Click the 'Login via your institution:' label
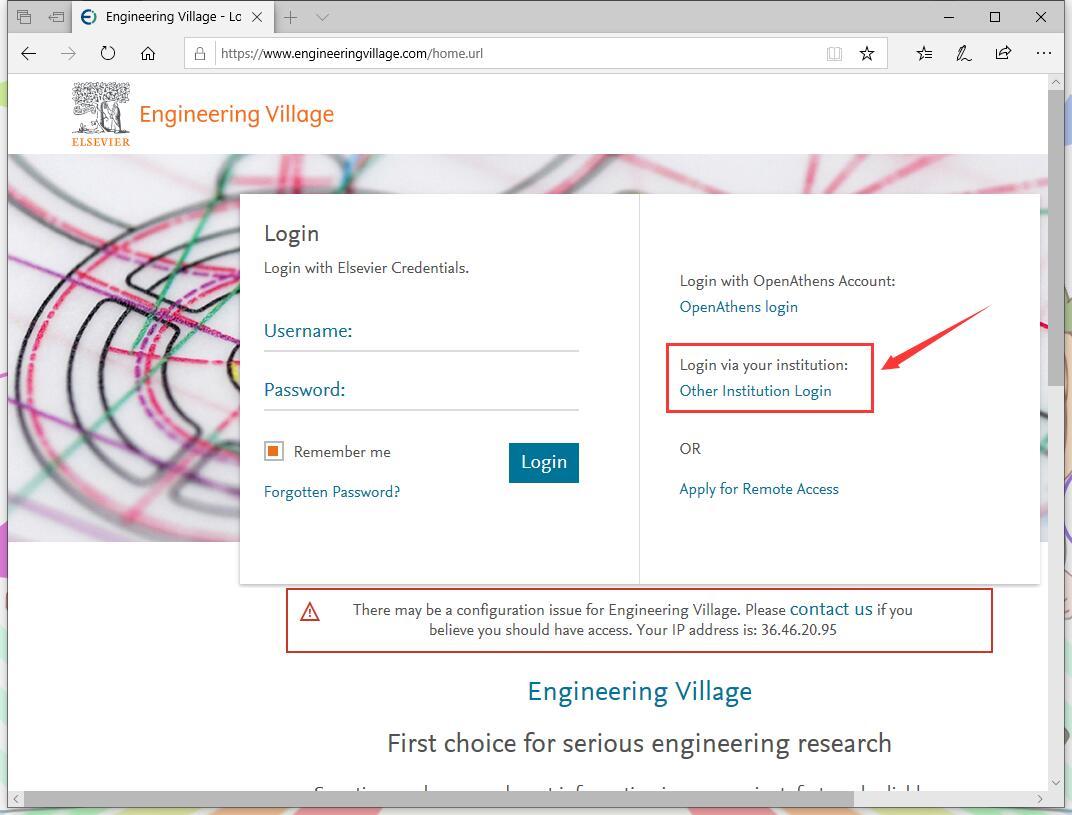 (764, 365)
